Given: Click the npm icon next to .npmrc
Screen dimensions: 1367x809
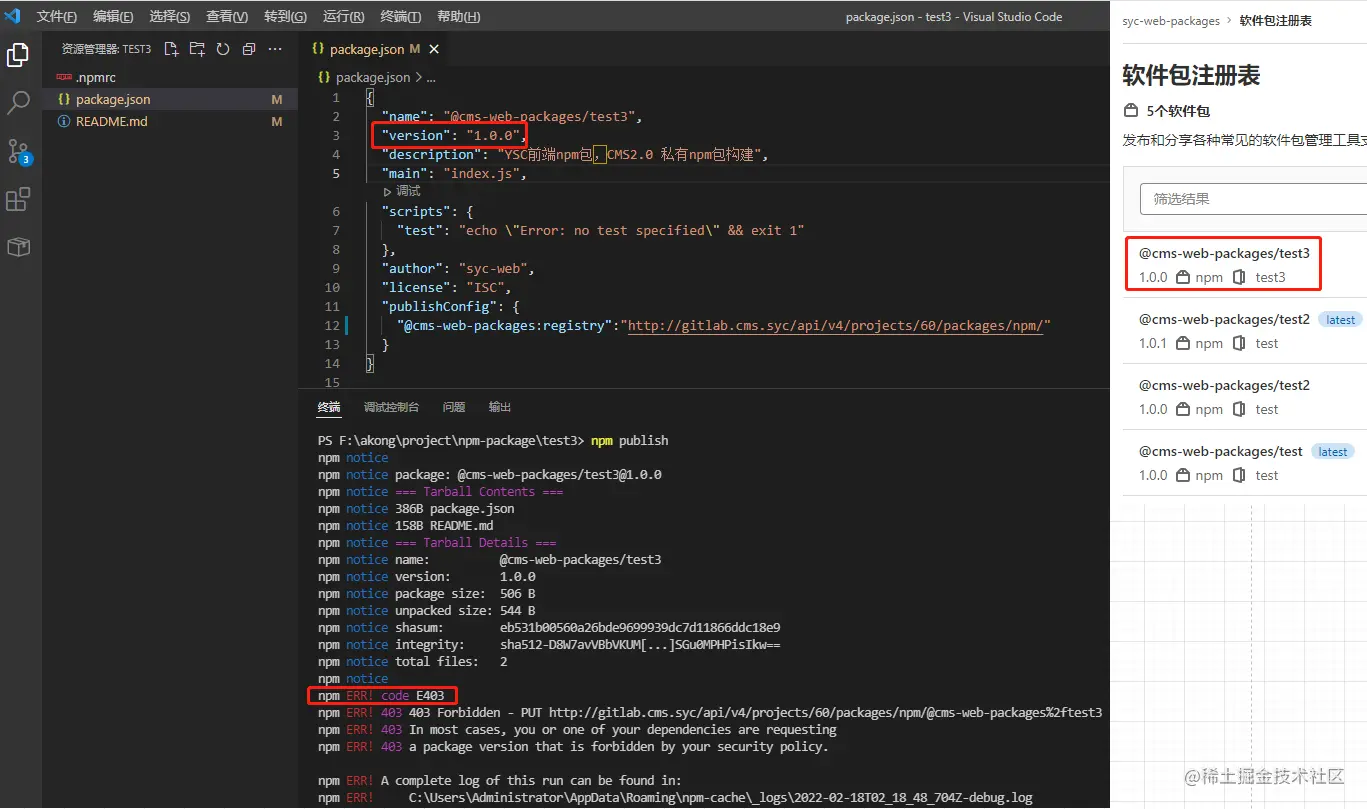Looking at the screenshot, I should [64, 77].
